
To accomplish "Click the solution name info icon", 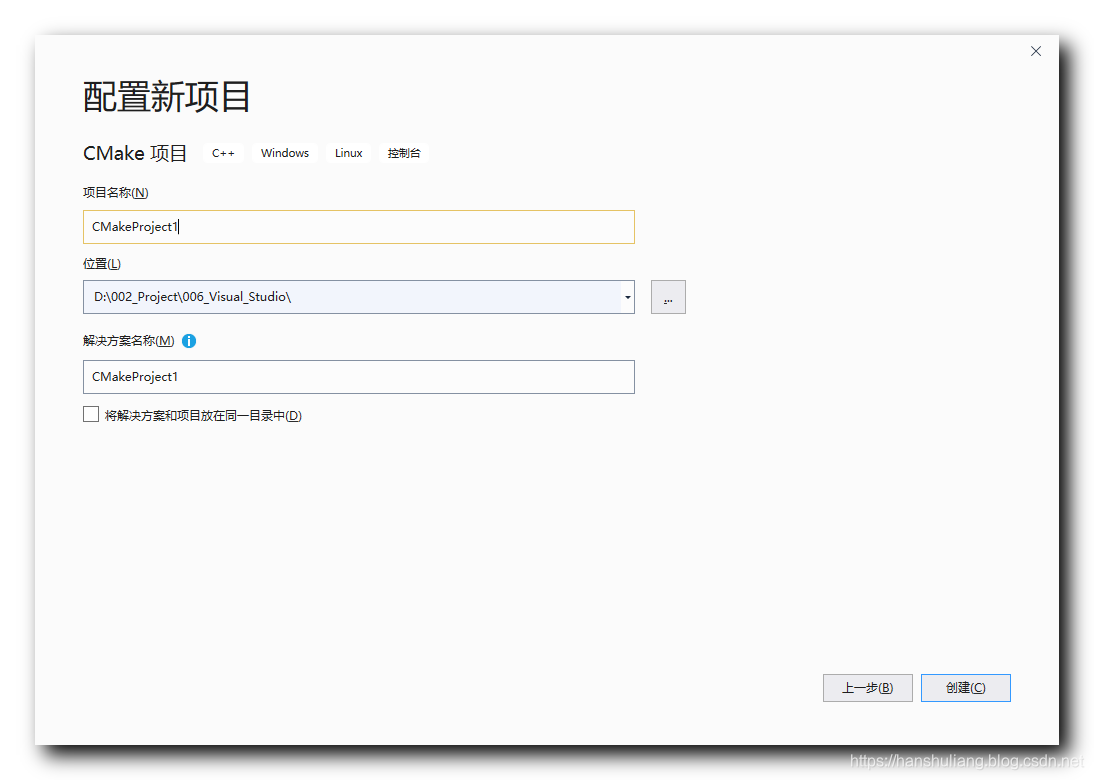I will [189, 341].
